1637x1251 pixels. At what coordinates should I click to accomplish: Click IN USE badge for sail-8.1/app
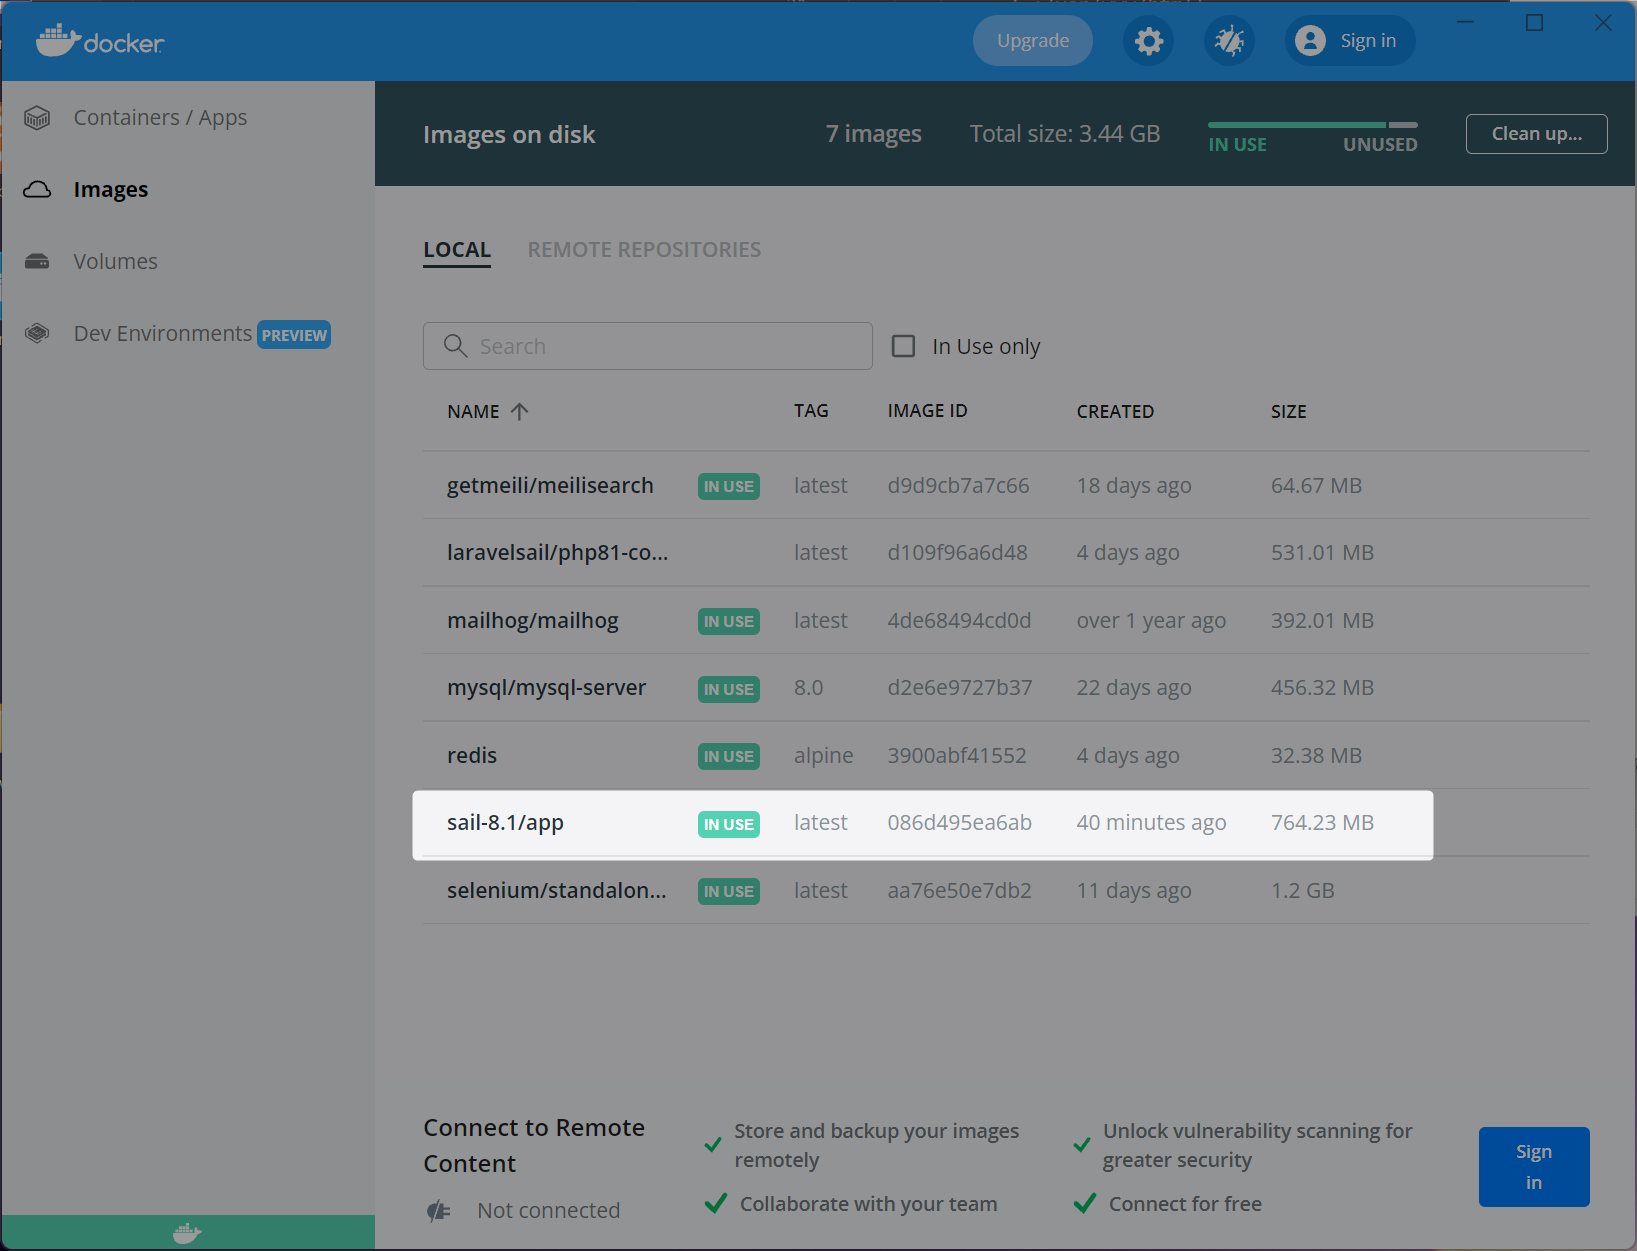click(729, 824)
